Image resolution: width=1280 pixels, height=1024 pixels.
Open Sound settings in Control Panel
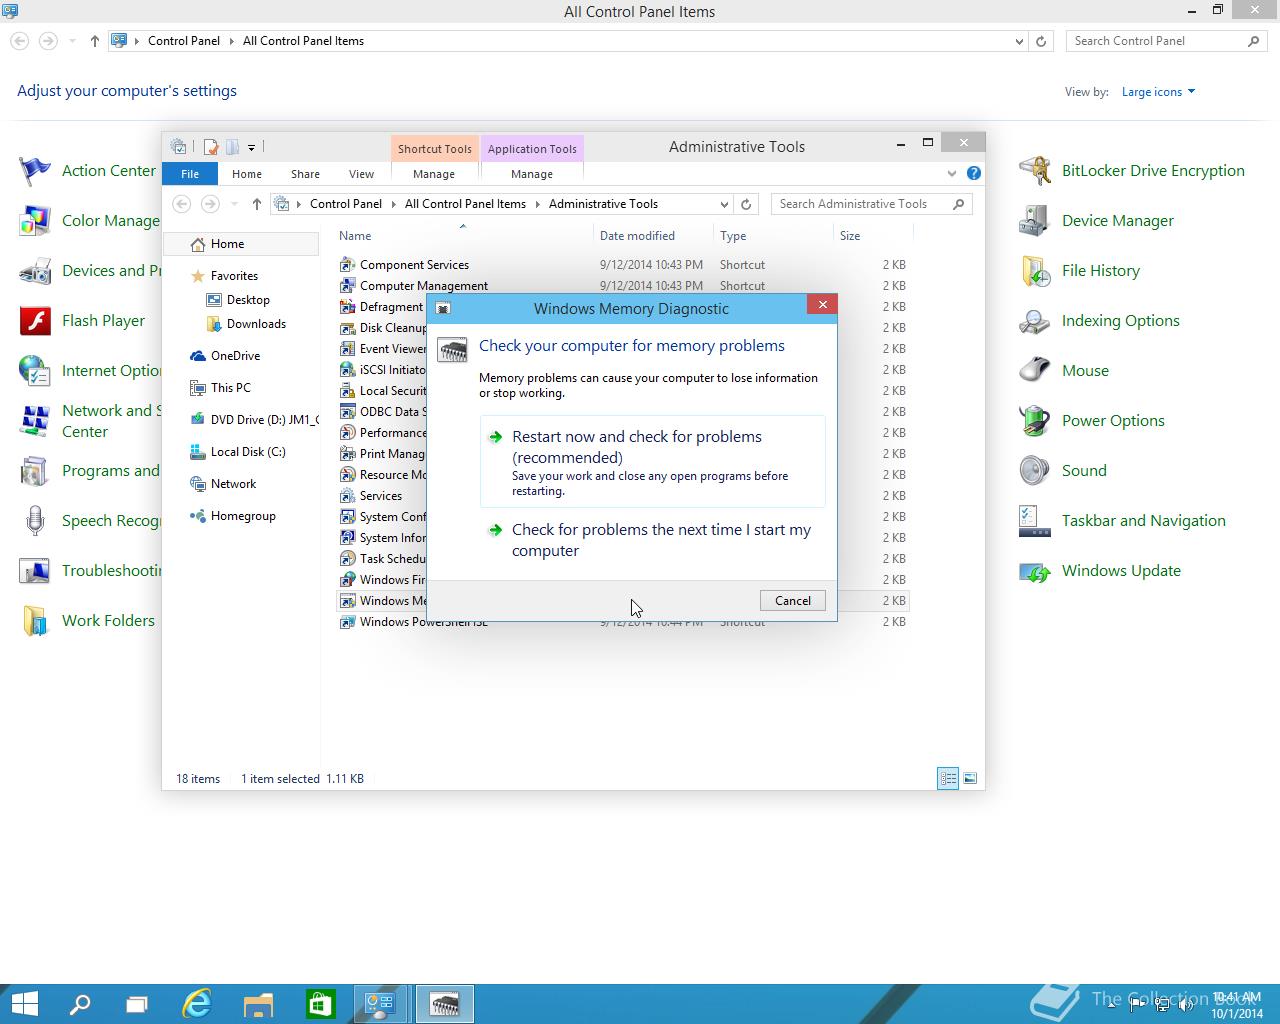click(x=1063, y=471)
